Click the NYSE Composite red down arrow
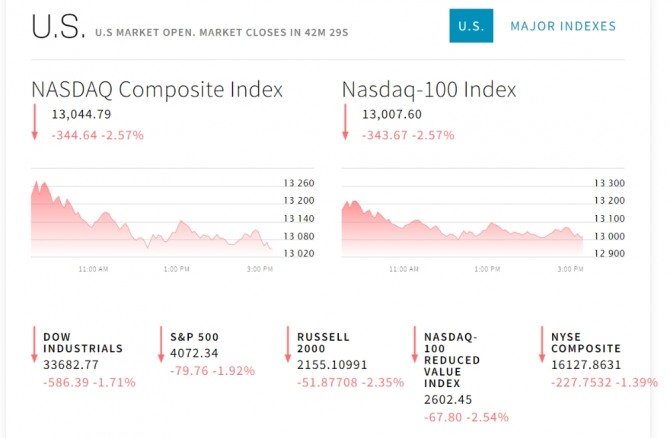 click(541, 344)
